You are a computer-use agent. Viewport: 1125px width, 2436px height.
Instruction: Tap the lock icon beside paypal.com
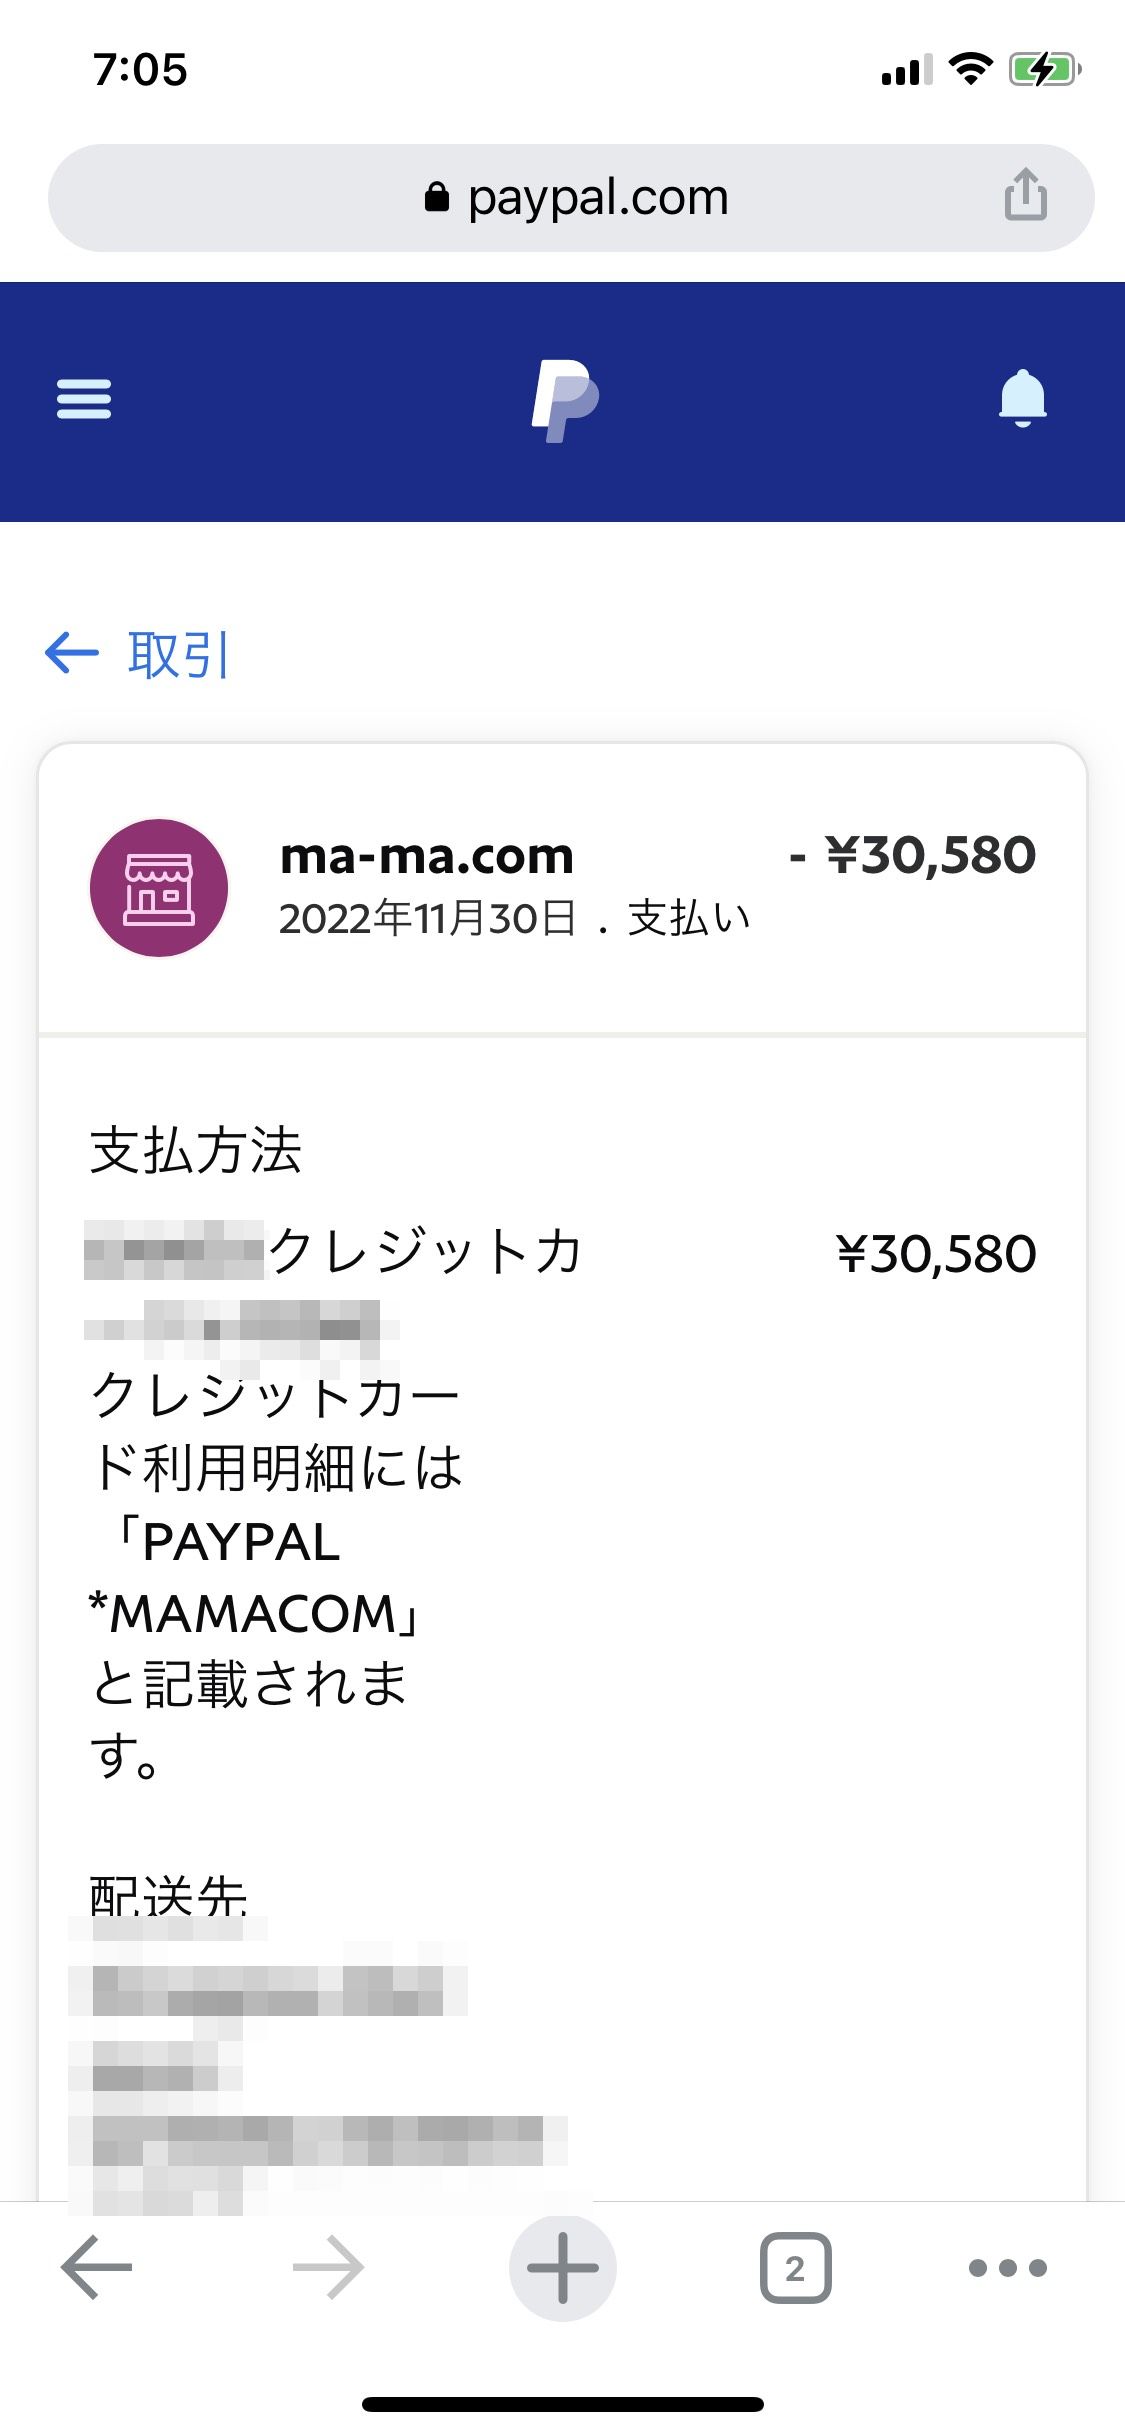[437, 197]
